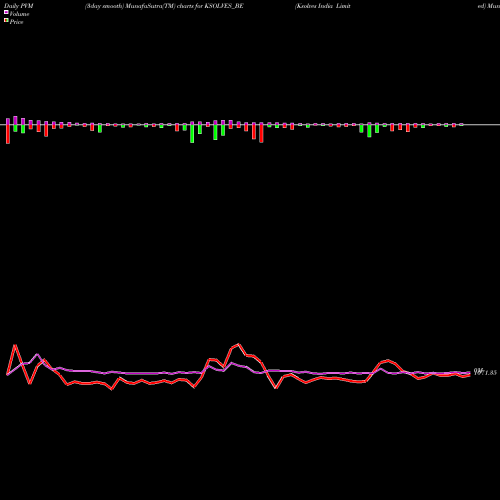Select the 'Price' legend label
The width and height of the screenshot is (500, 500).
pos(16,22)
